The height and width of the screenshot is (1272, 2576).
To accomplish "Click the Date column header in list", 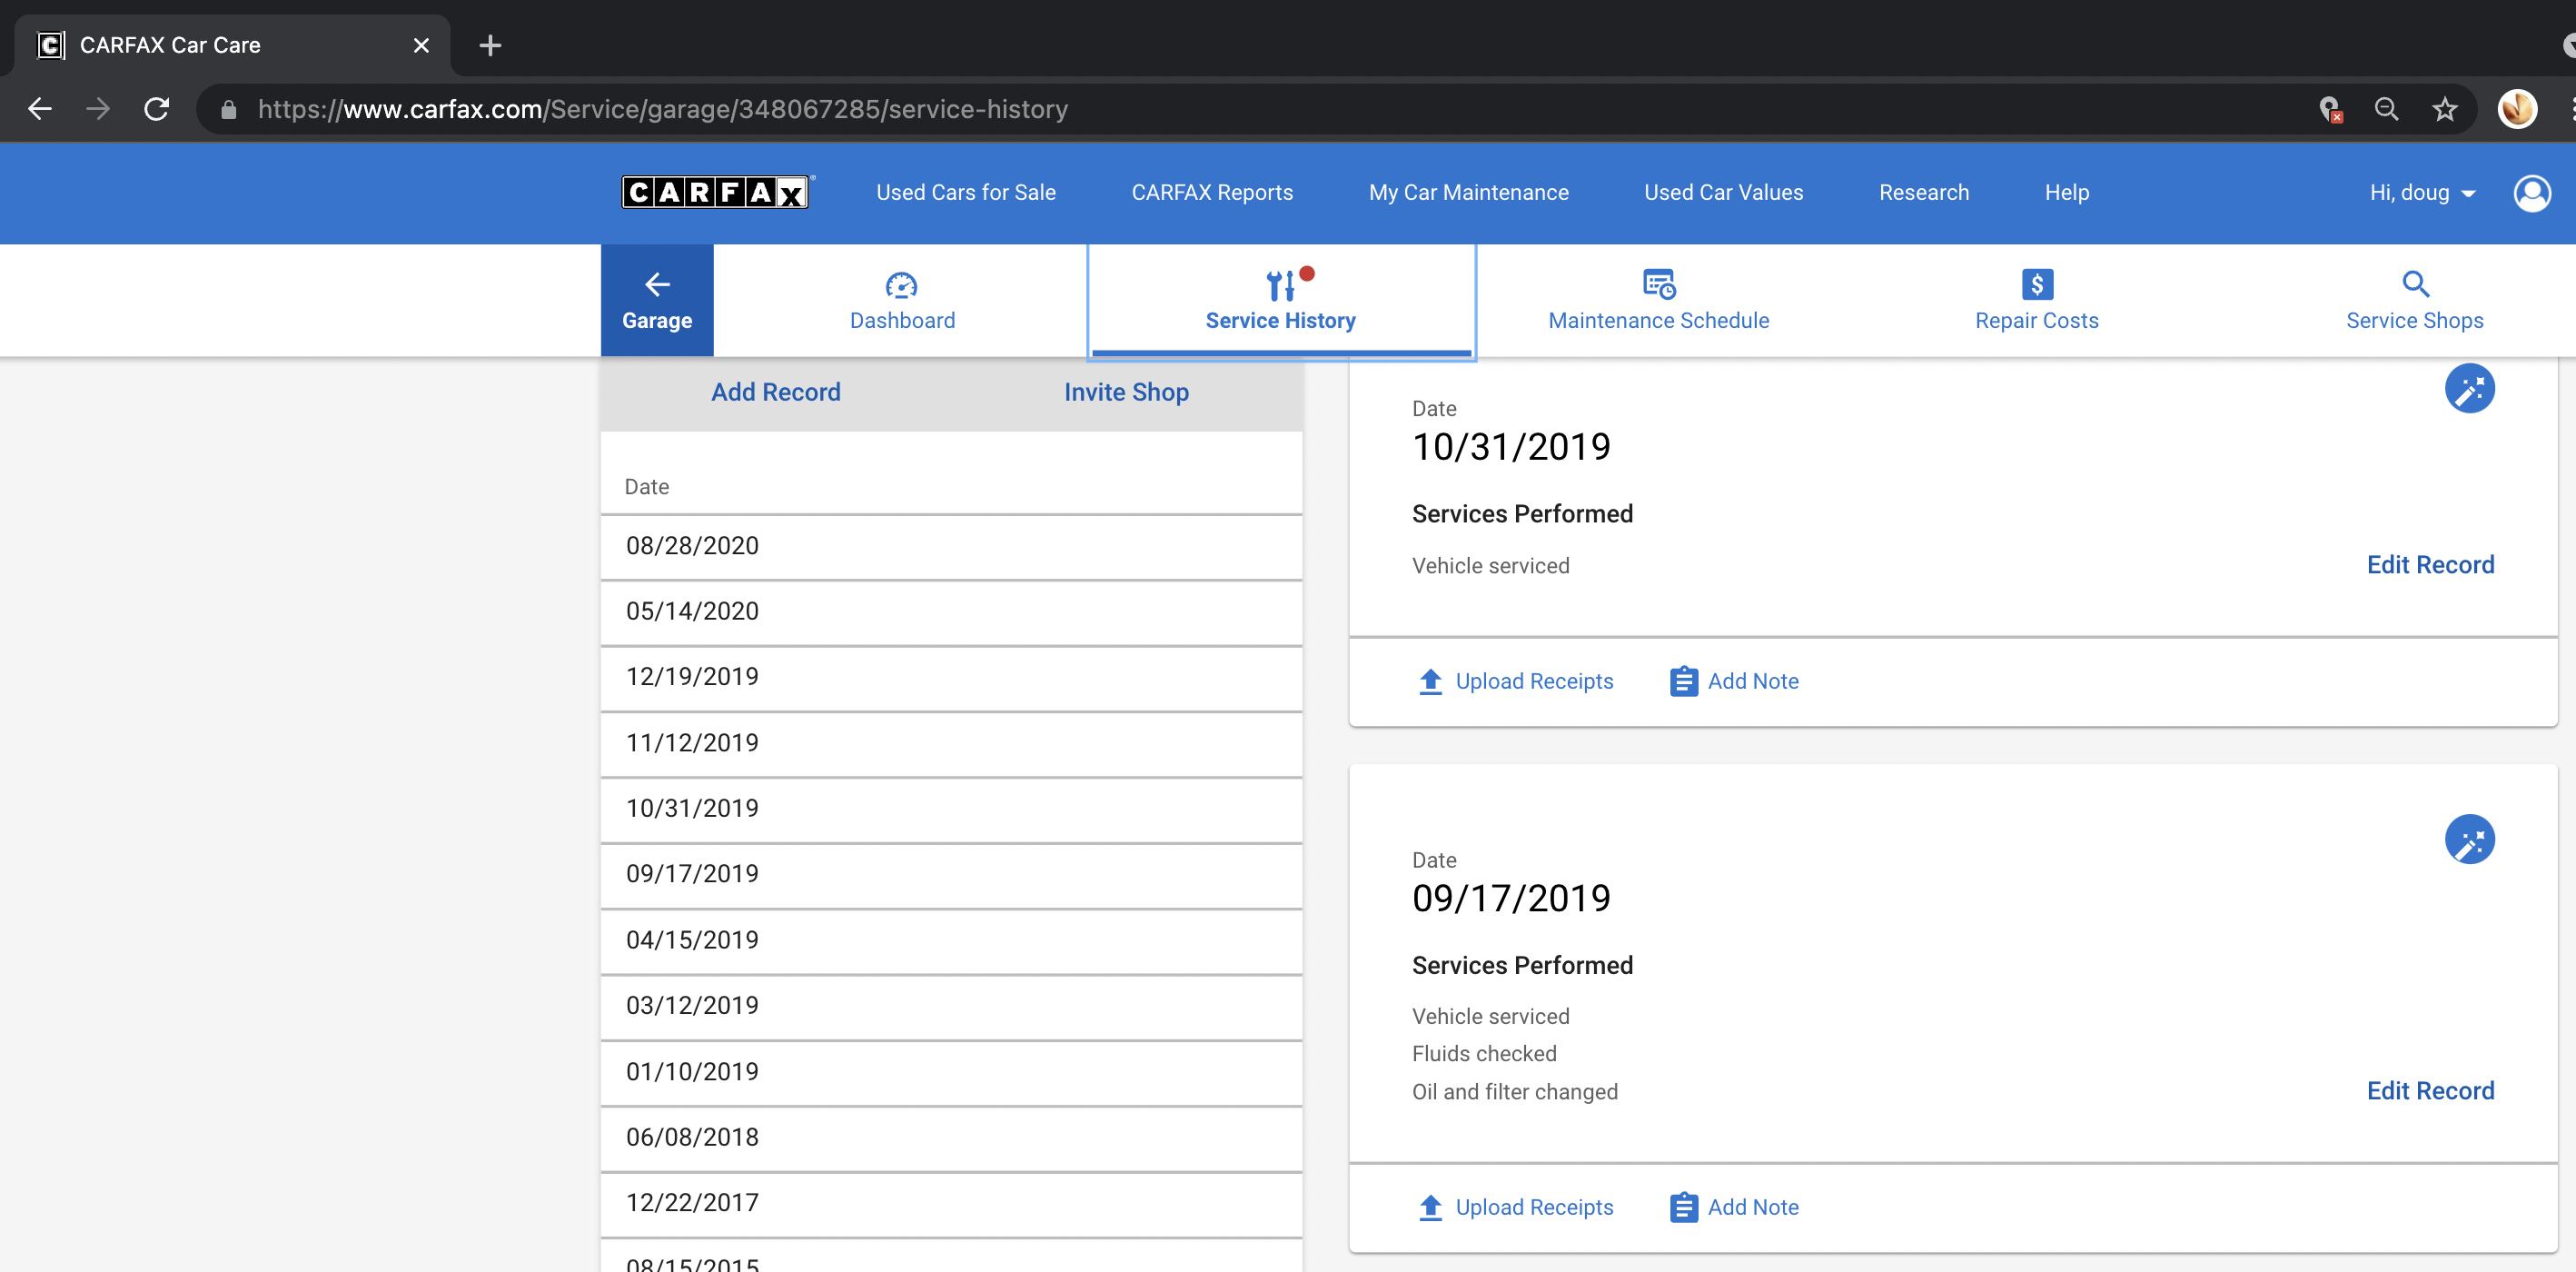I will click(647, 487).
